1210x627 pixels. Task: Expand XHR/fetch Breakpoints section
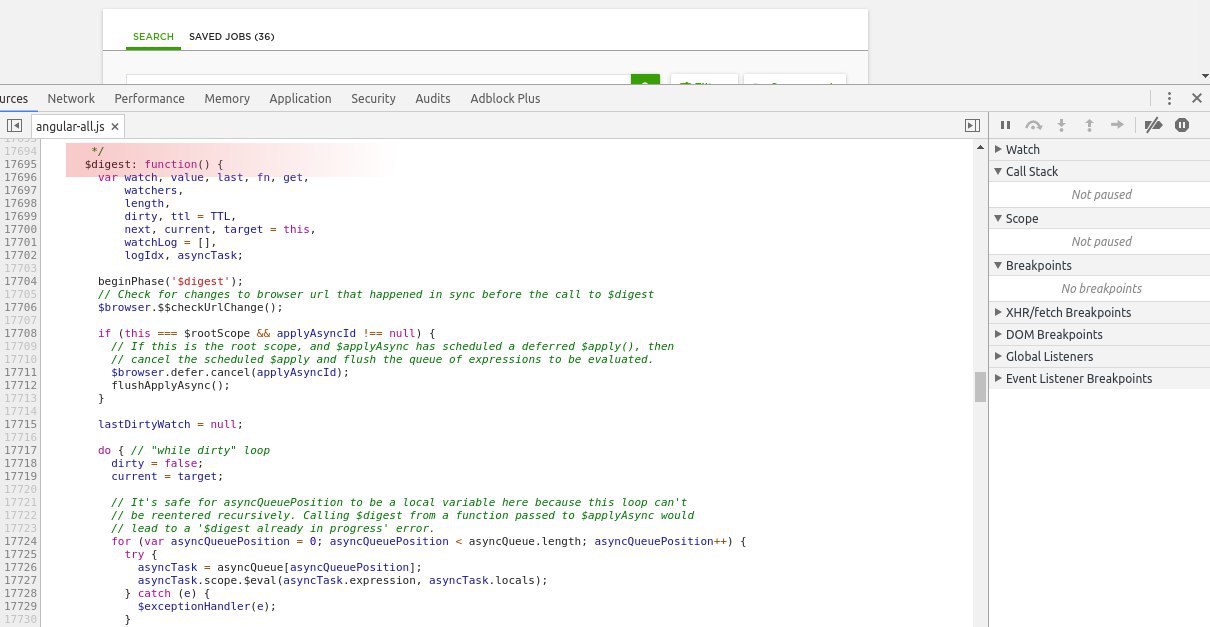point(1099,312)
